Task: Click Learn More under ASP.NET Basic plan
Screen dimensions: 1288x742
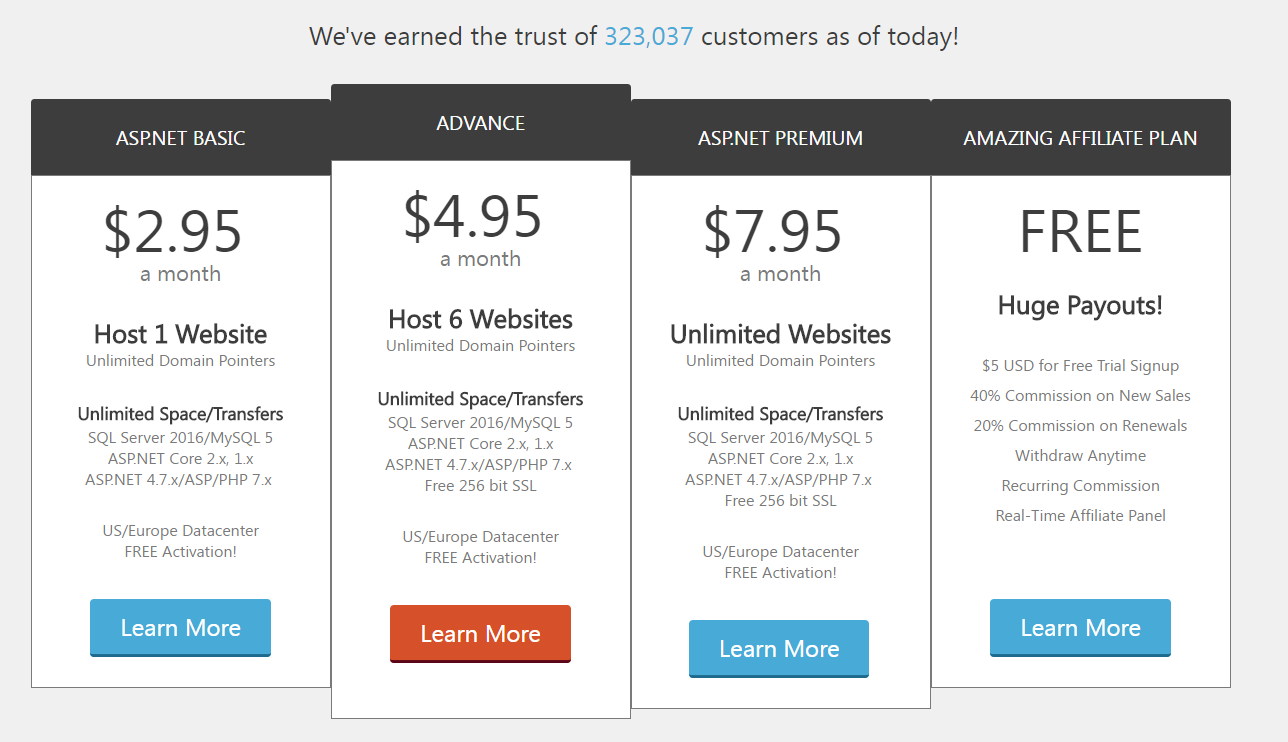Action: click(180, 628)
